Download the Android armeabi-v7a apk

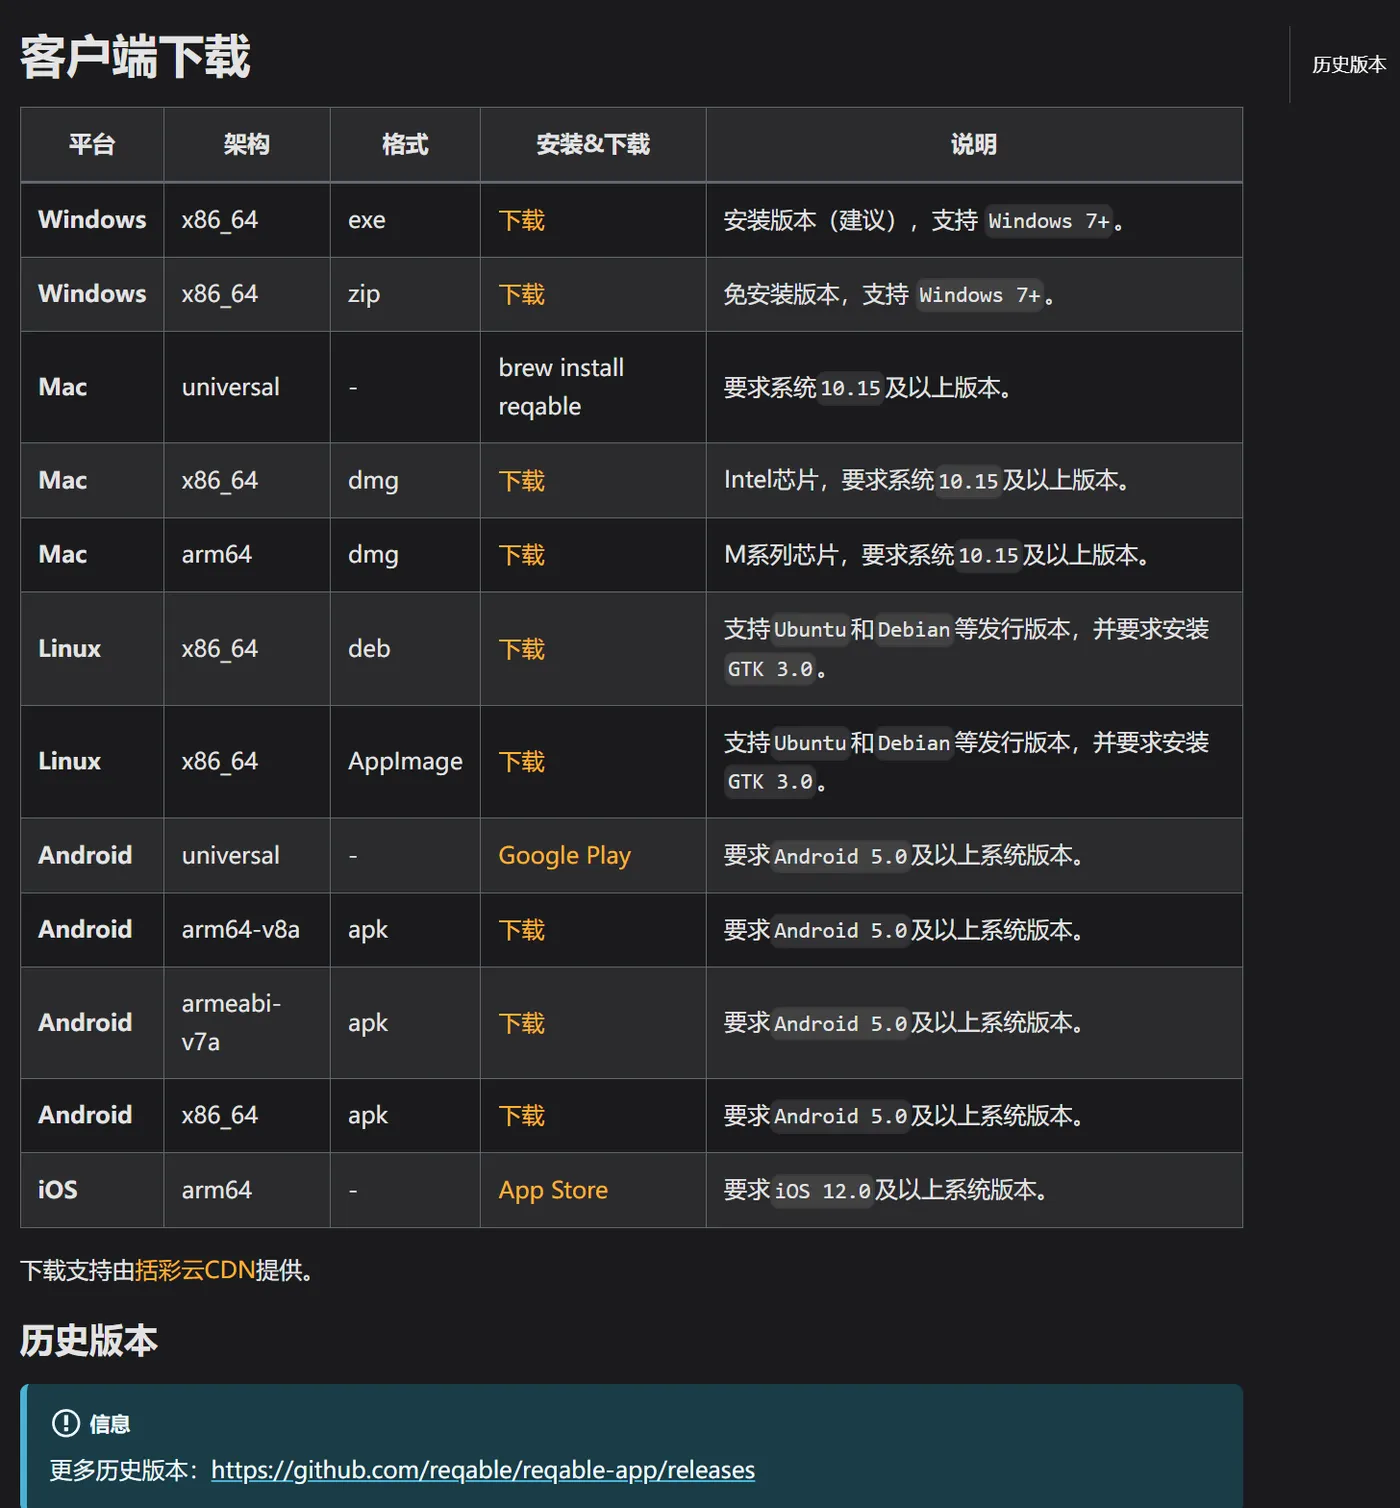[521, 1023]
